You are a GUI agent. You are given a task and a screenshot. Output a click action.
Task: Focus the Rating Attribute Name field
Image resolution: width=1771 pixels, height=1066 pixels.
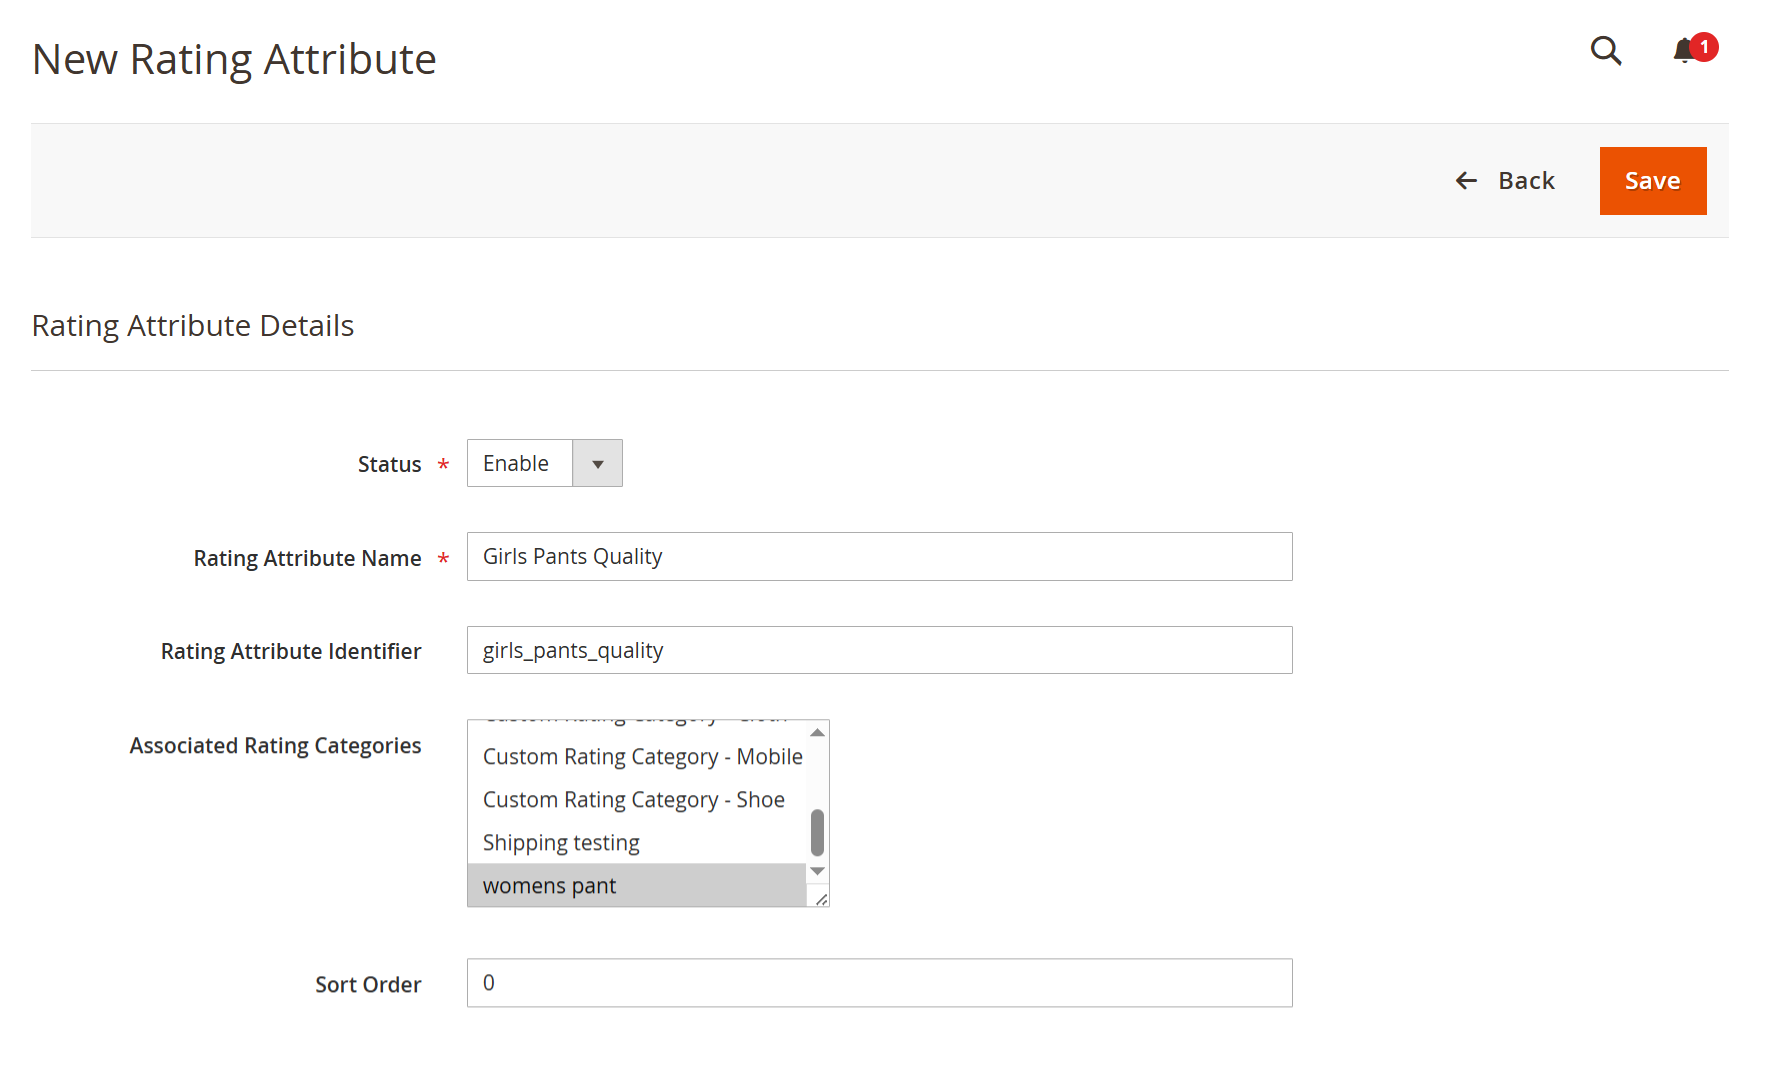(879, 557)
